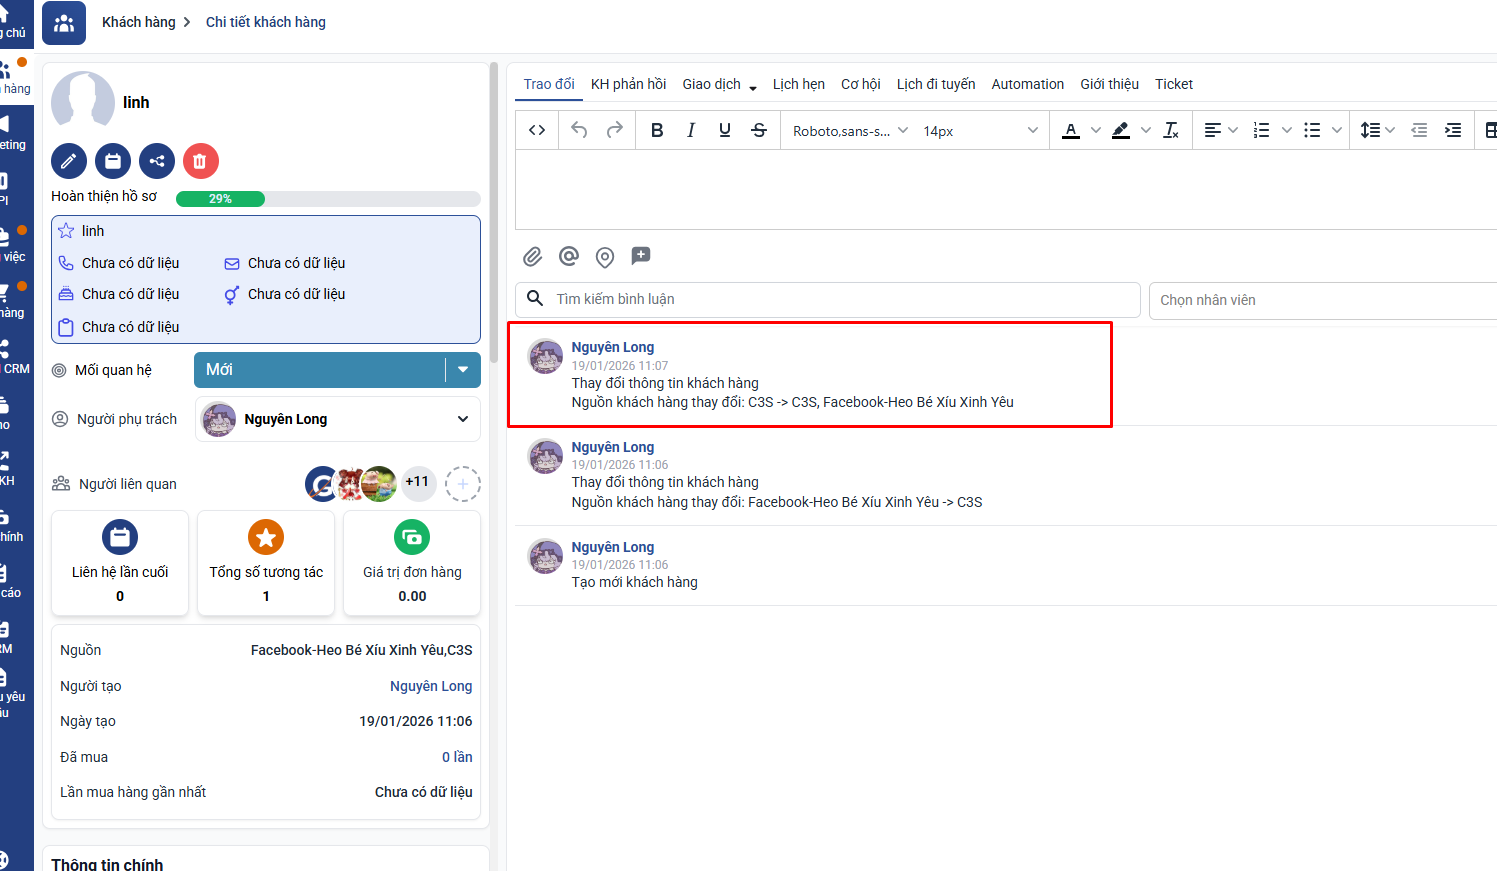Click Nguyên Long creator link
The height and width of the screenshot is (871, 1497).
pyautogui.click(x=430, y=686)
